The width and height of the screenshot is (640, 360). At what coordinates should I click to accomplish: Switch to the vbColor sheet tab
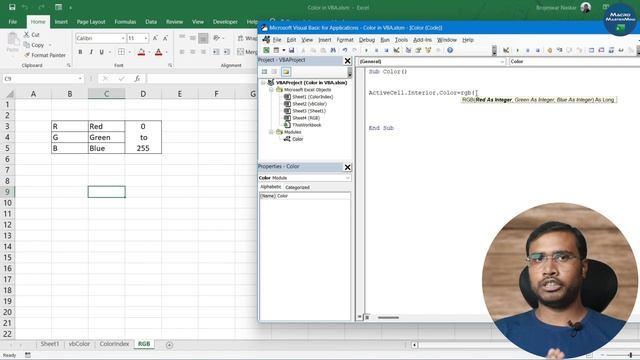[79, 344]
